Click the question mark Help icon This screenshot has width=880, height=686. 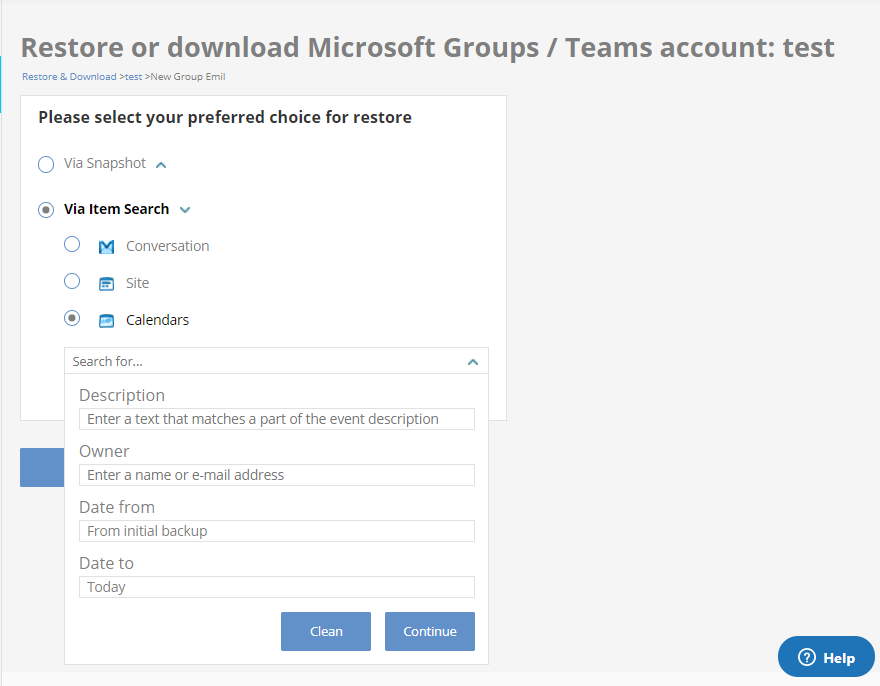806,657
